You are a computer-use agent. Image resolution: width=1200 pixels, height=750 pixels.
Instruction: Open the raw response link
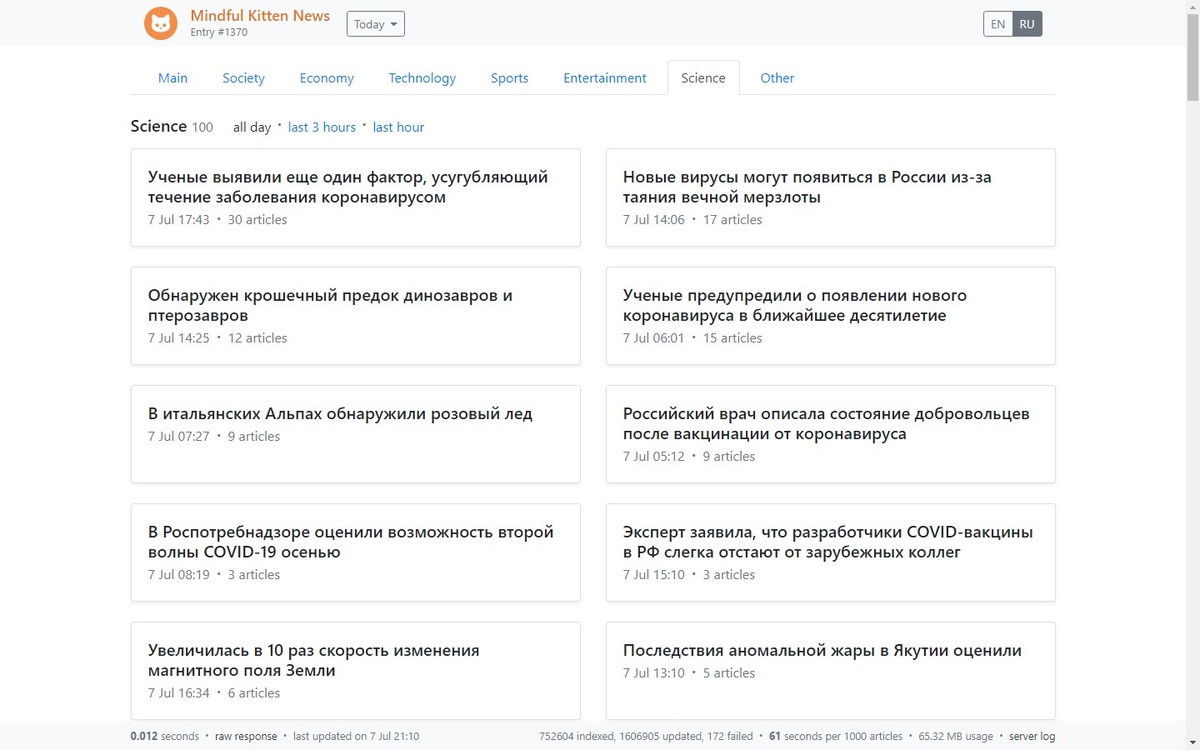pyautogui.click(x=246, y=736)
